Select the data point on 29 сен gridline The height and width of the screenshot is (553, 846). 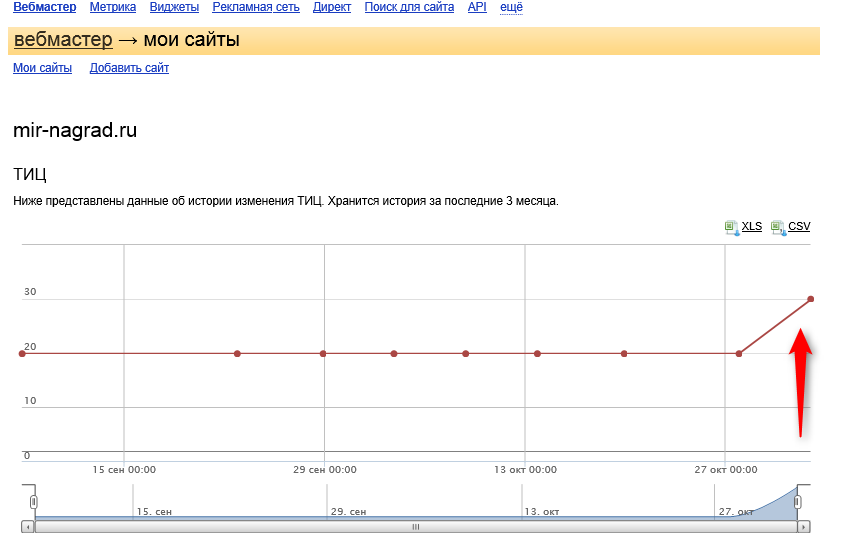point(323,354)
